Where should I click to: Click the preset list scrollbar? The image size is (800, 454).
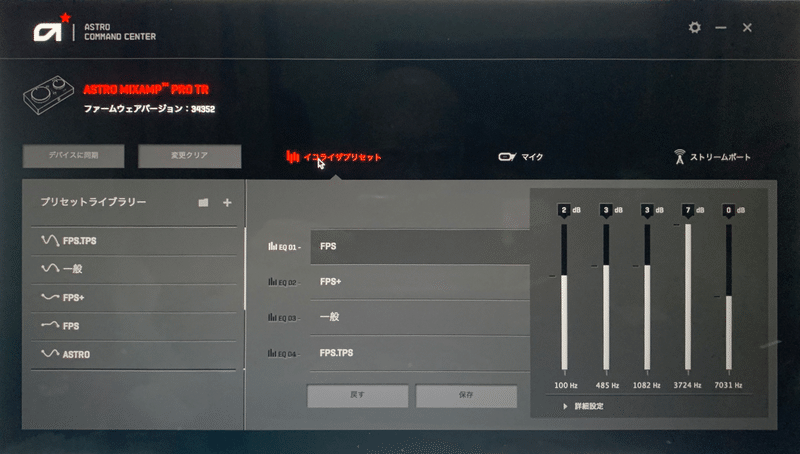[245, 269]
